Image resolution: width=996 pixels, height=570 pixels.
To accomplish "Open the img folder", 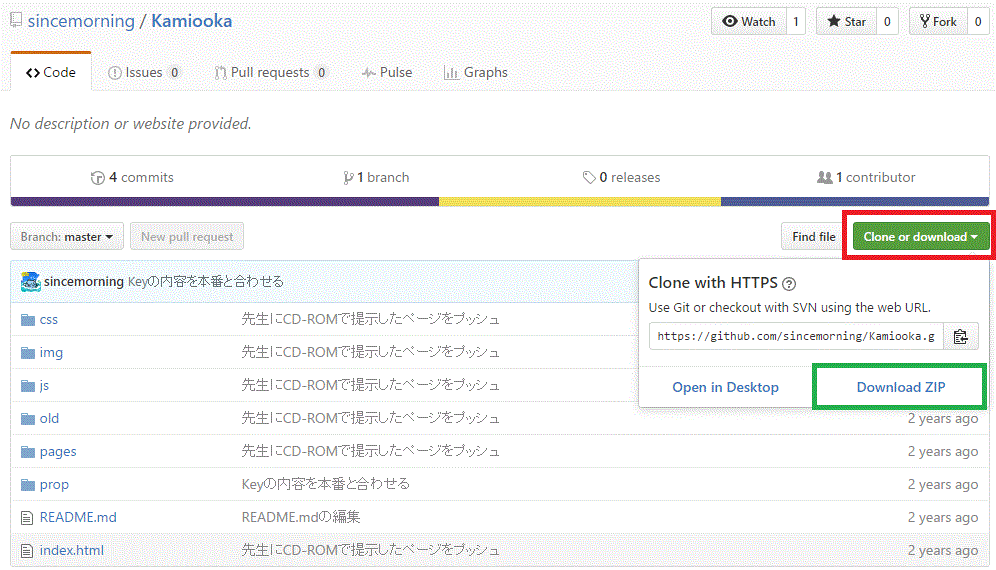I will click(x=51, y=353).
